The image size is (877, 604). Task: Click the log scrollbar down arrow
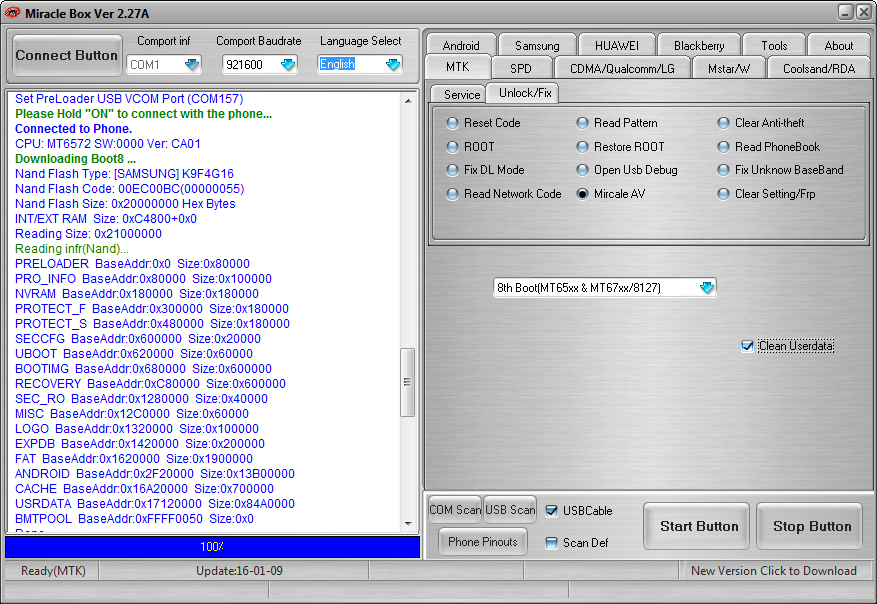pos(408,523)
